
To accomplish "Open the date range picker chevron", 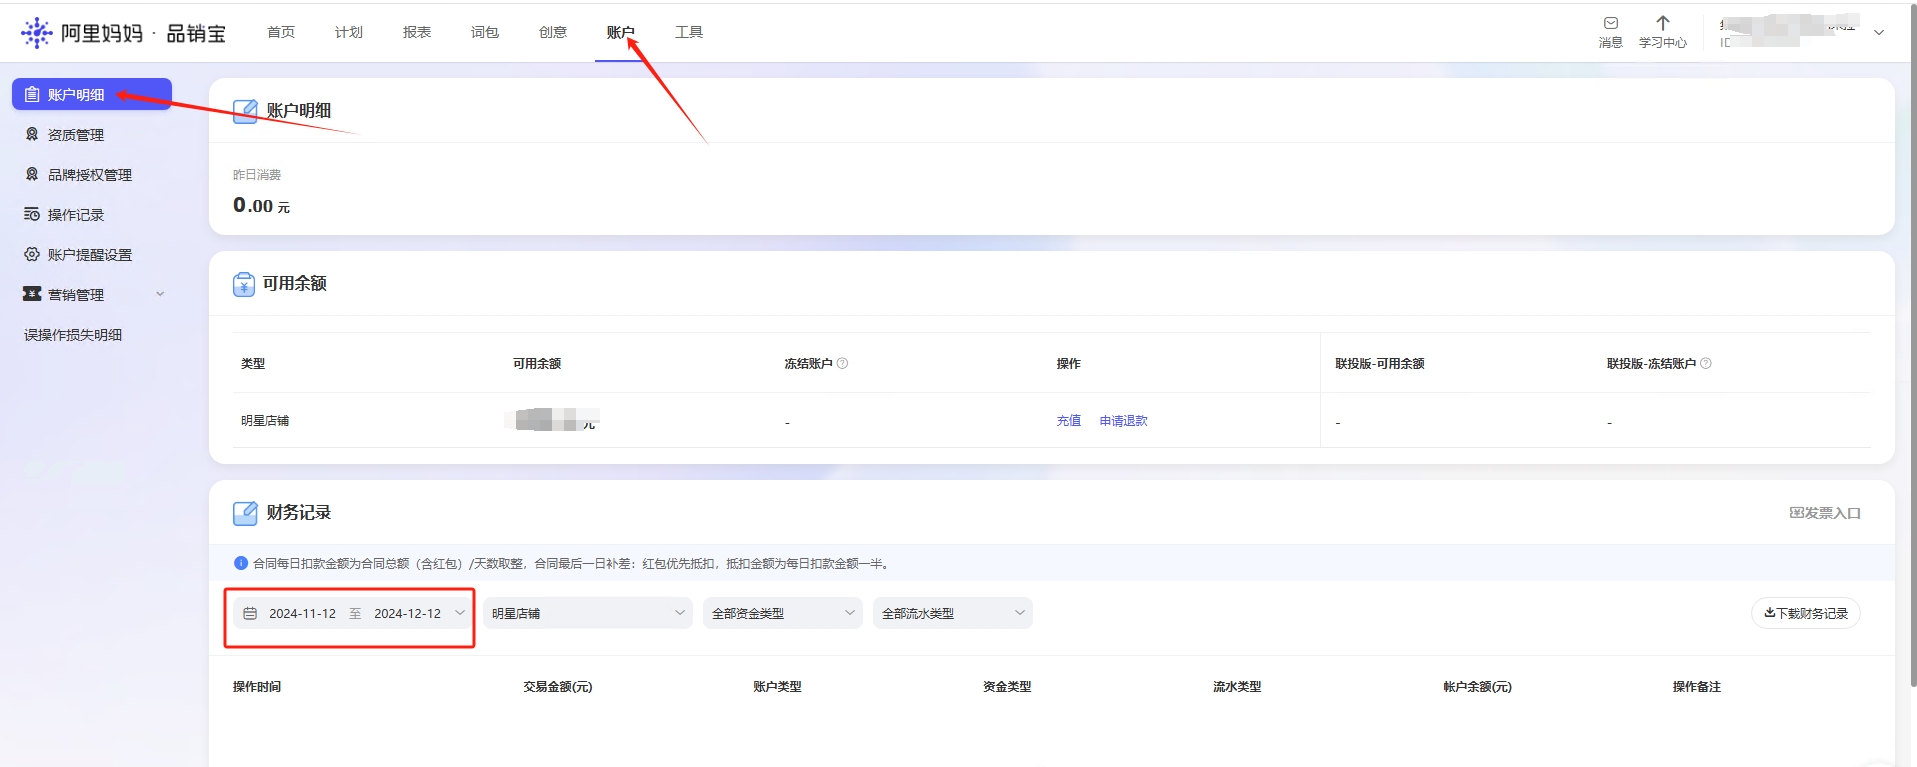I will pyautogui.click(x=460, y=613).
